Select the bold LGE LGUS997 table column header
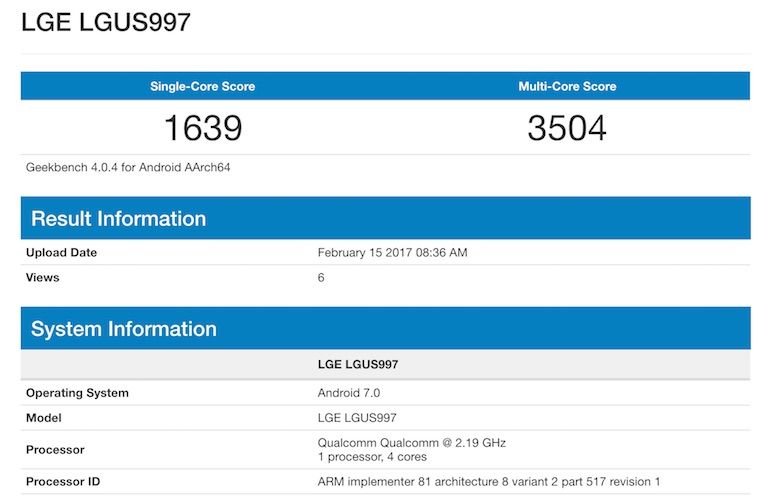The width and height of the screenshot is (782, 496). click(x=358, y=364)
